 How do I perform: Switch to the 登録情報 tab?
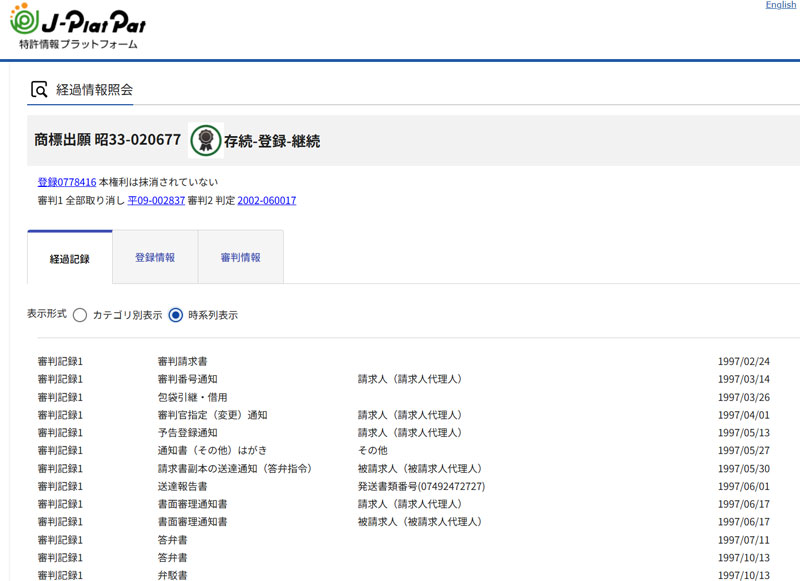click(155, 258)
